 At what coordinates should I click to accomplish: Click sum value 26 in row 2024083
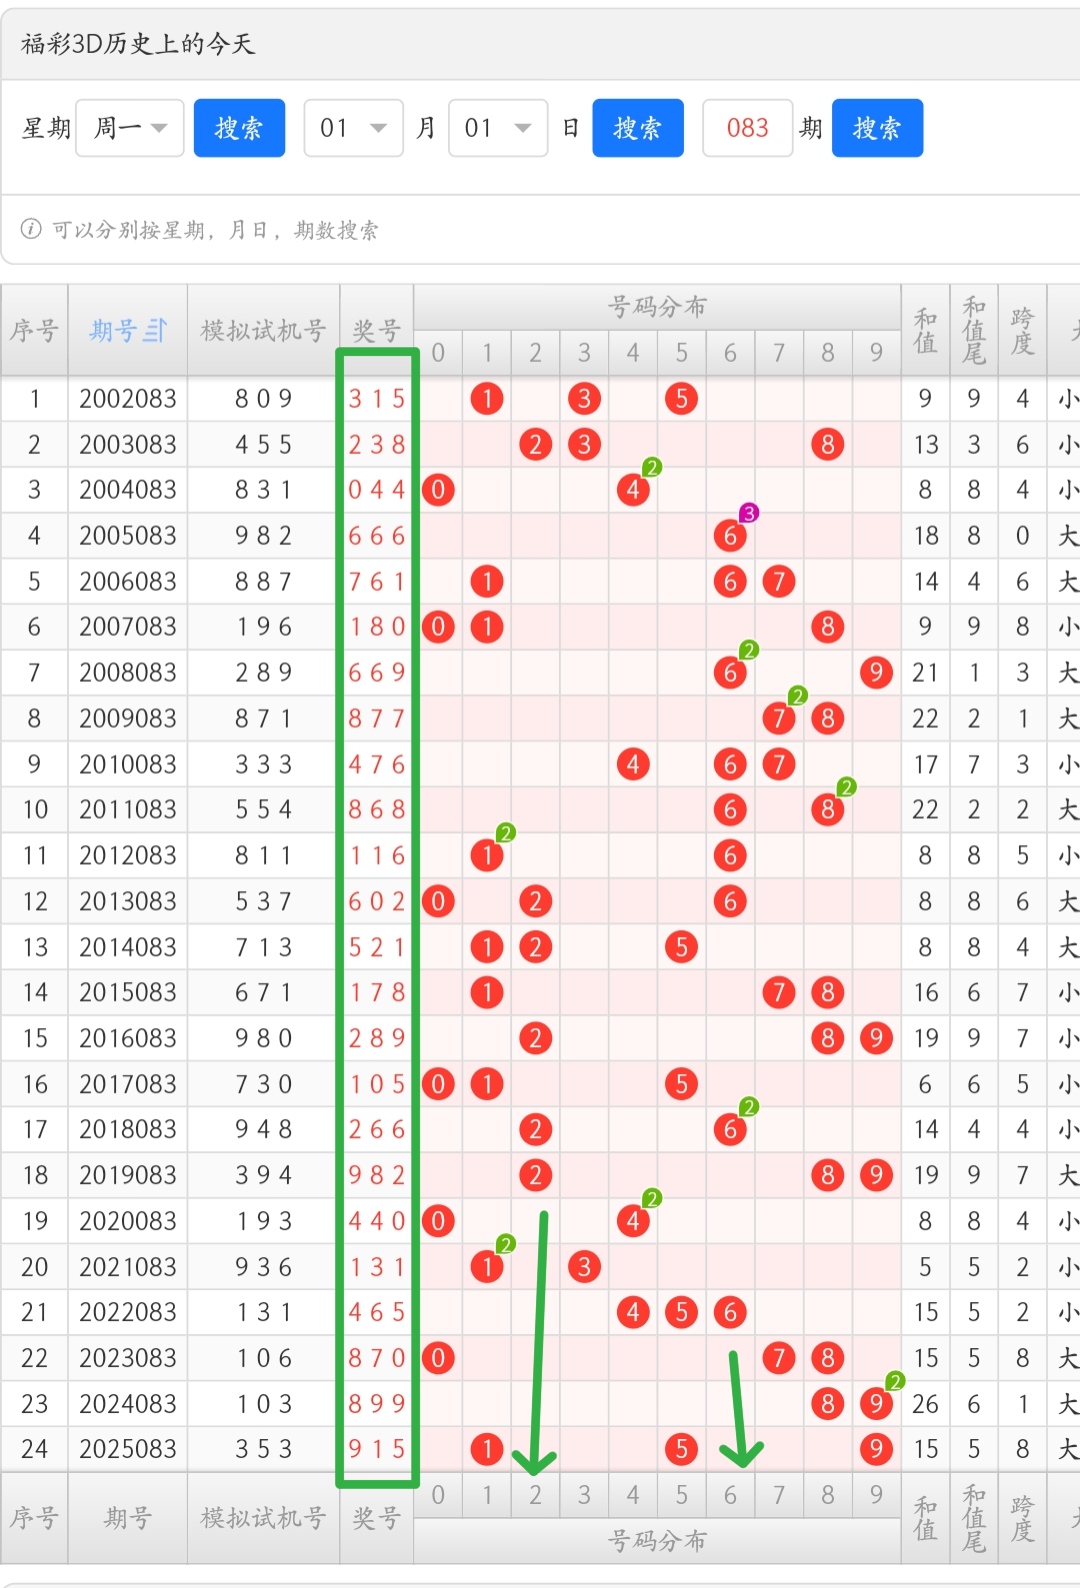pos(925,1405)
